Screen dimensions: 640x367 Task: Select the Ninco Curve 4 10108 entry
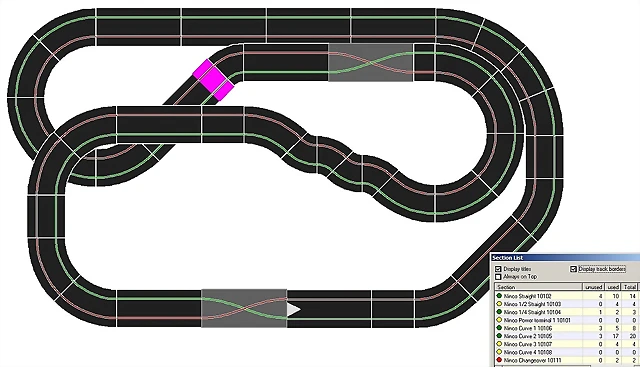[567, 352]
